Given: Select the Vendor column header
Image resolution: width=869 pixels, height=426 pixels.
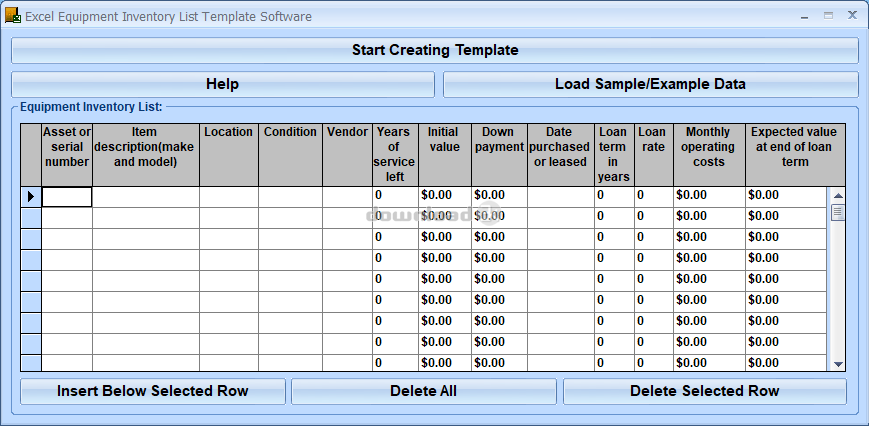Looking at the screenshot, I should [x=347, y=155].
